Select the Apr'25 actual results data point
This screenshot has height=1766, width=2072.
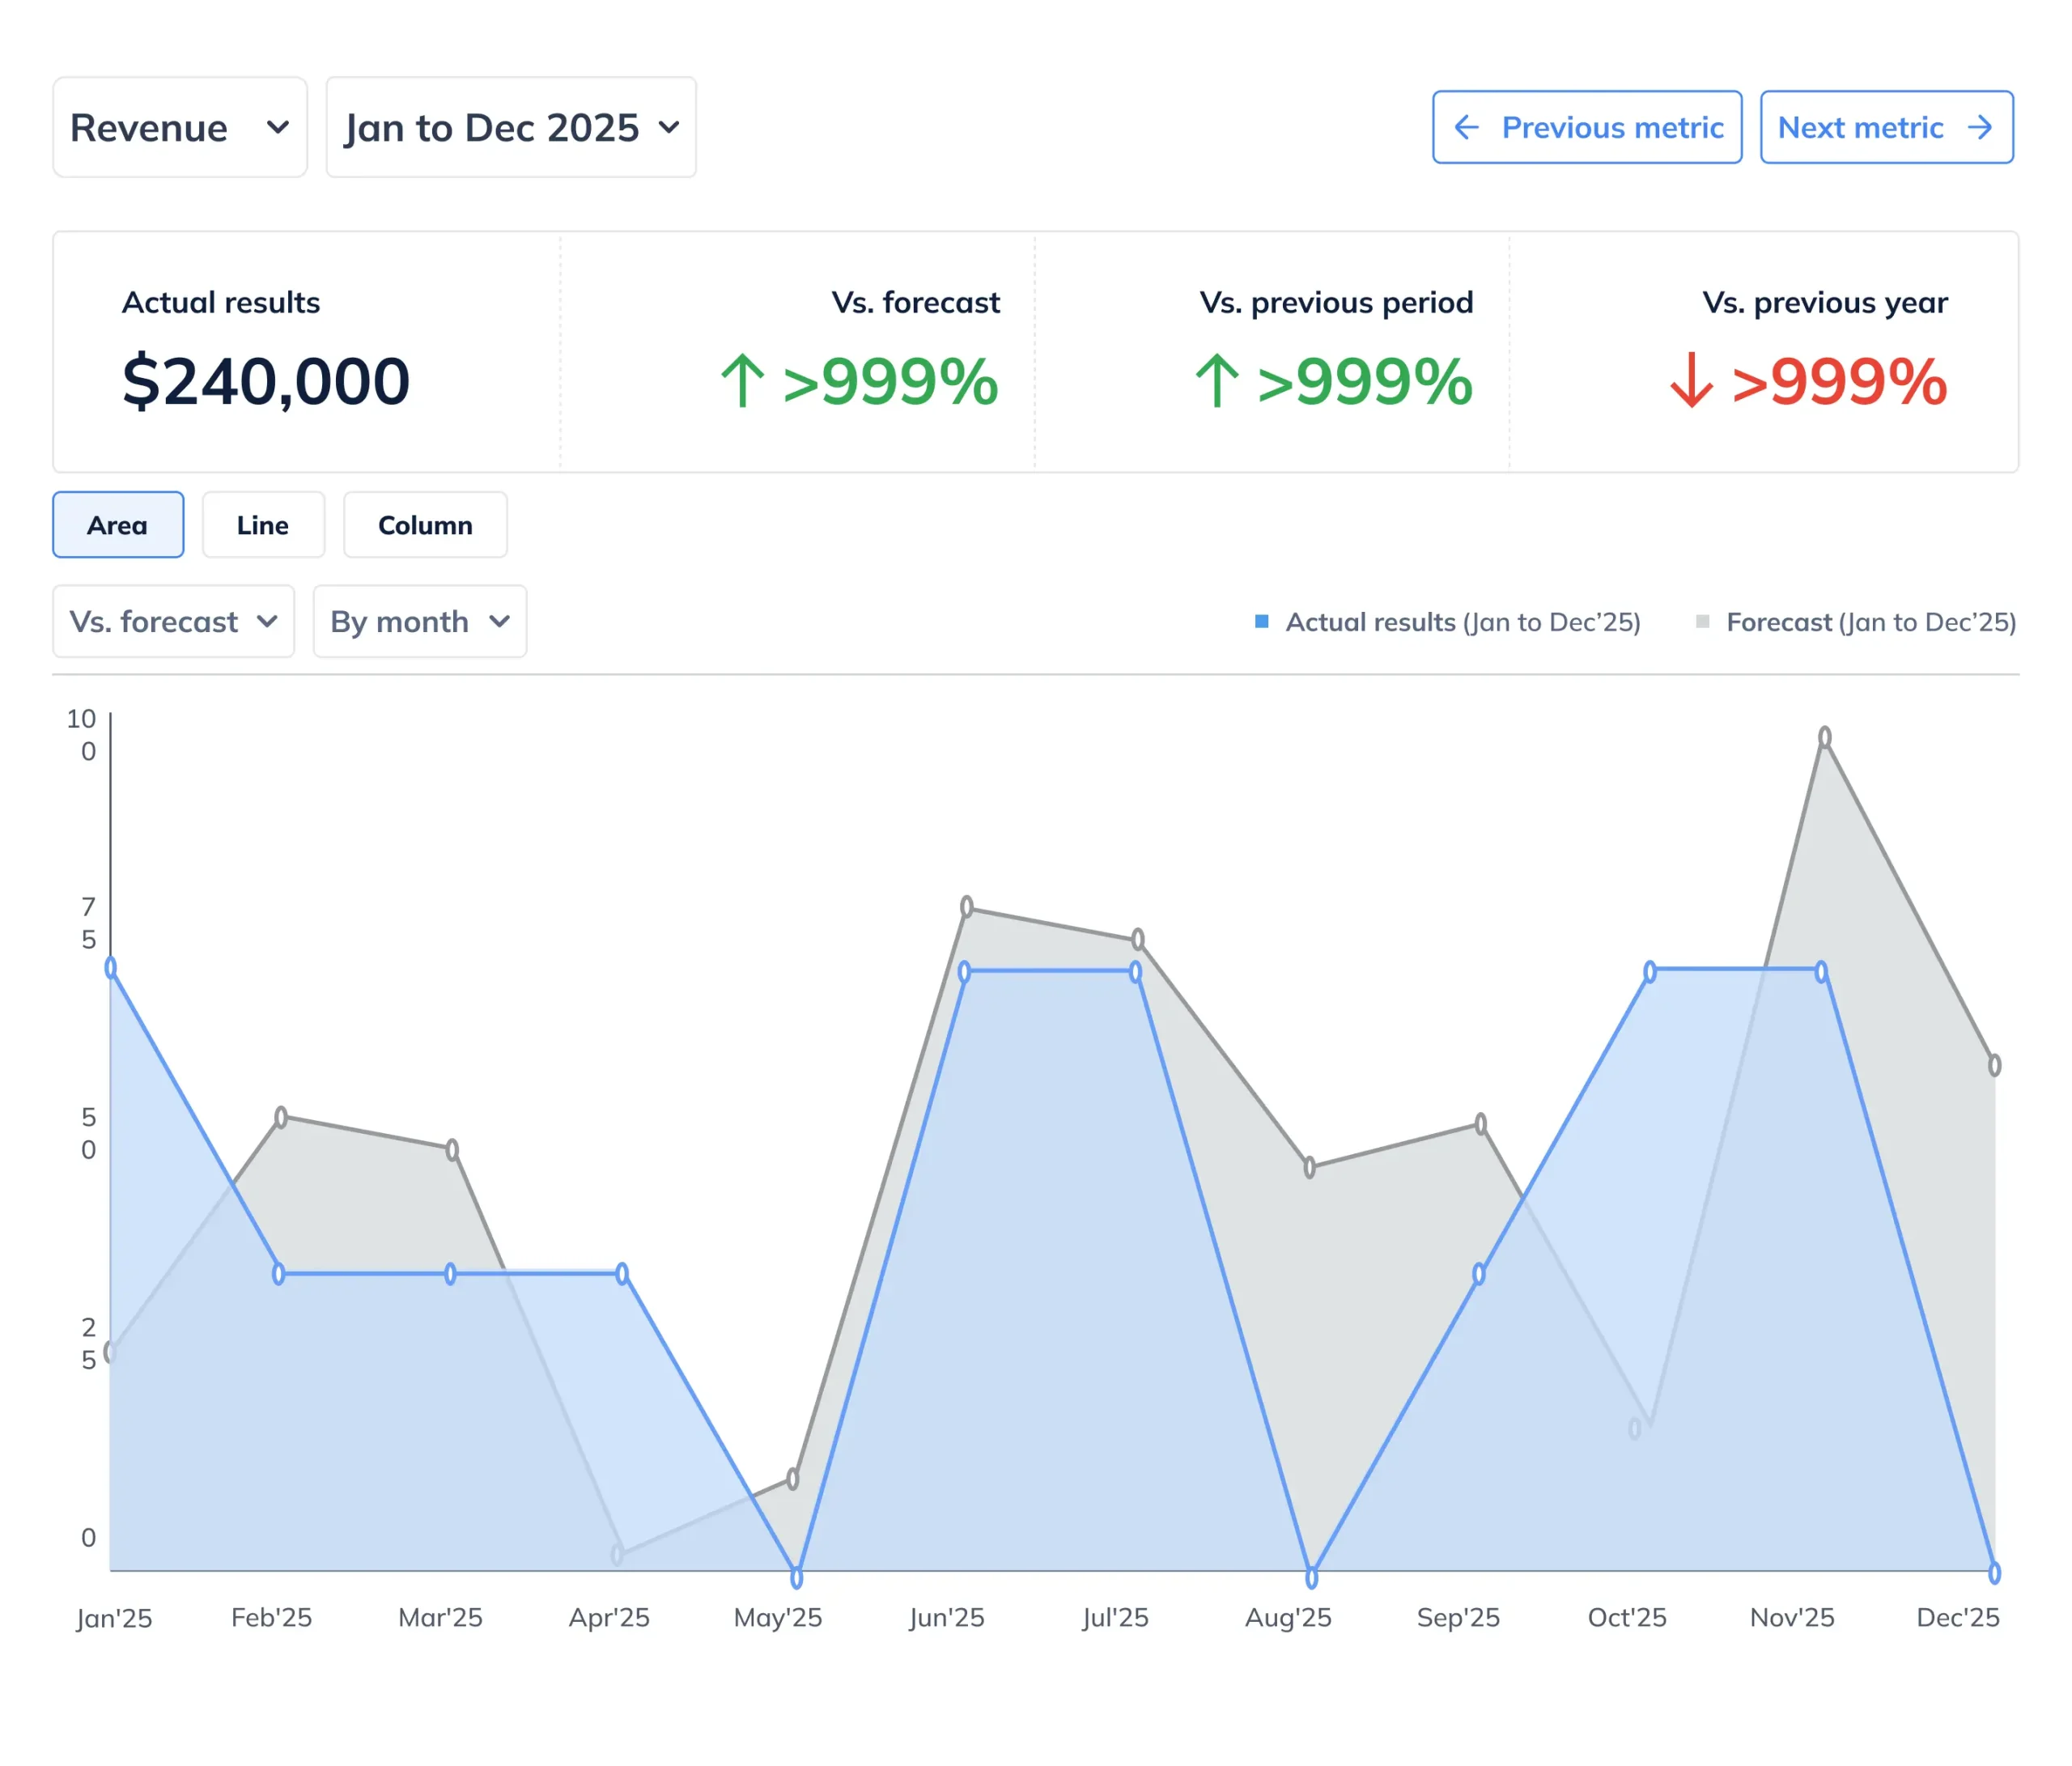click(x=622, y=1274)
